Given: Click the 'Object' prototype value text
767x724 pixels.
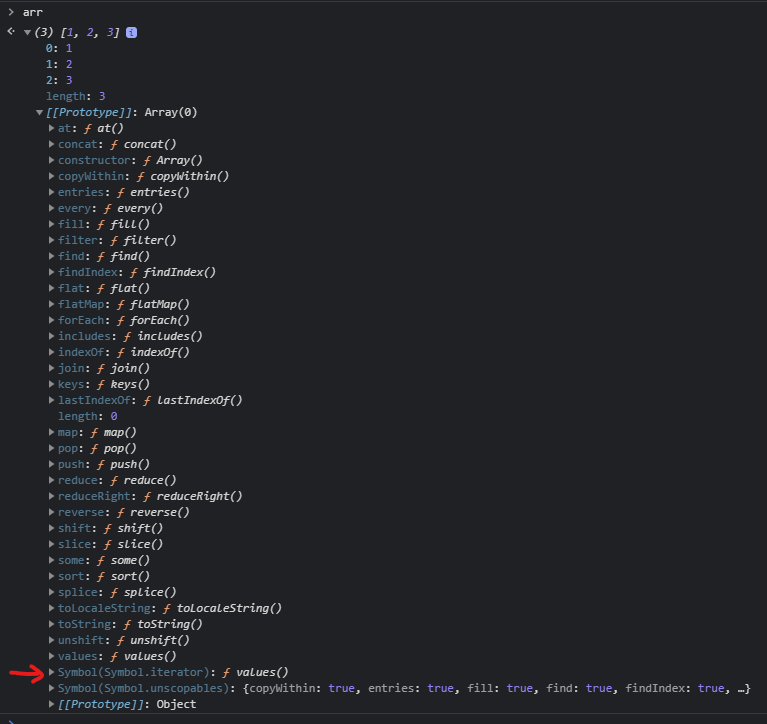Looking at the screenshot, I should coord(176,704).
